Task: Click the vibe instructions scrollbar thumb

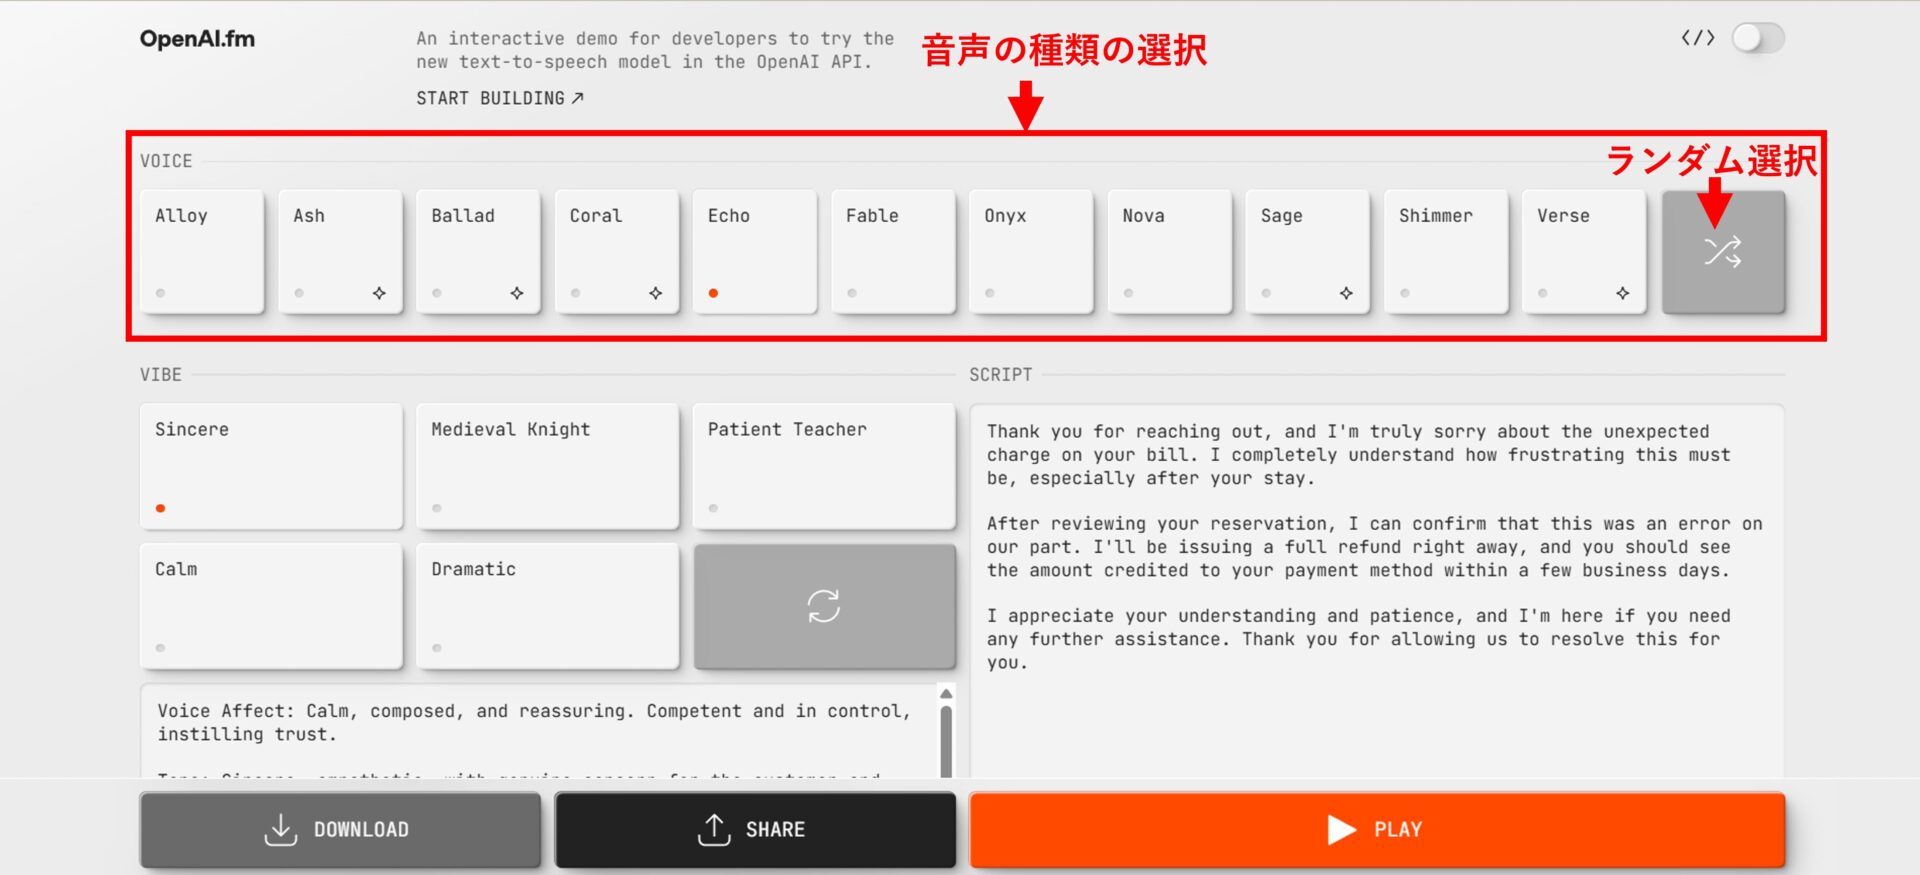Action: (946, 740)
